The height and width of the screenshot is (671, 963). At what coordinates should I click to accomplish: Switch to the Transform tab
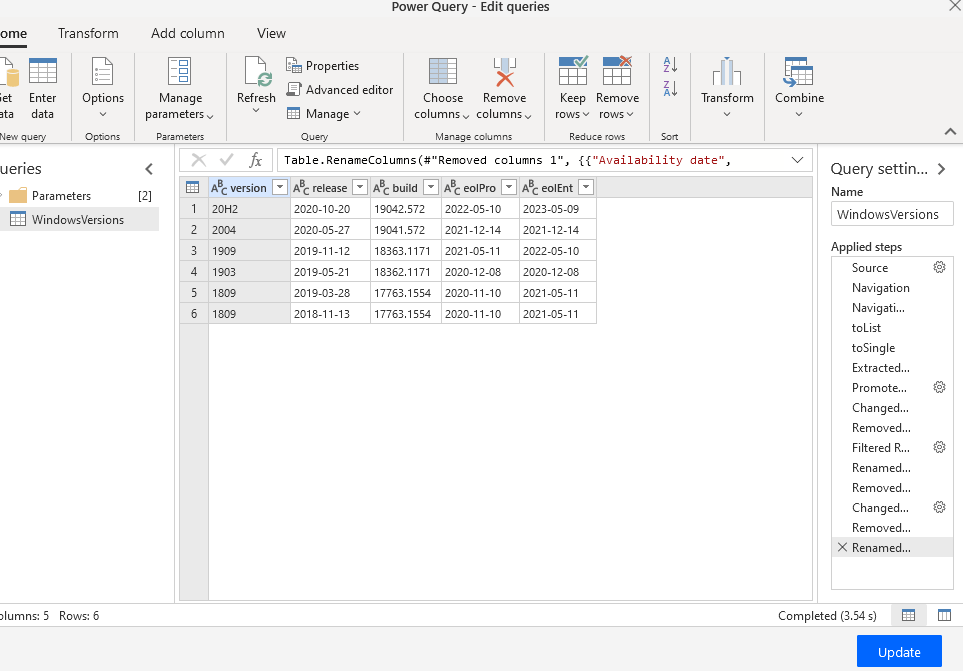(x=88, y=33)
